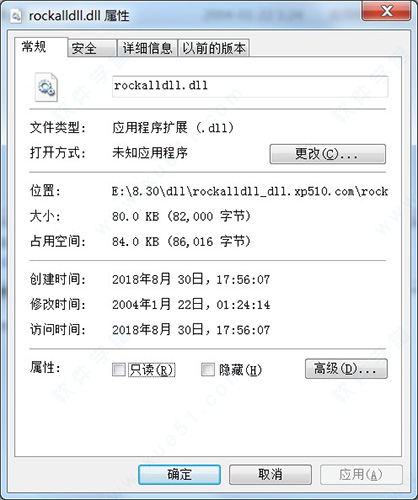Cancel with the 取消 button
This screenshot has width=418, height=500.
(x=270, y=475)
